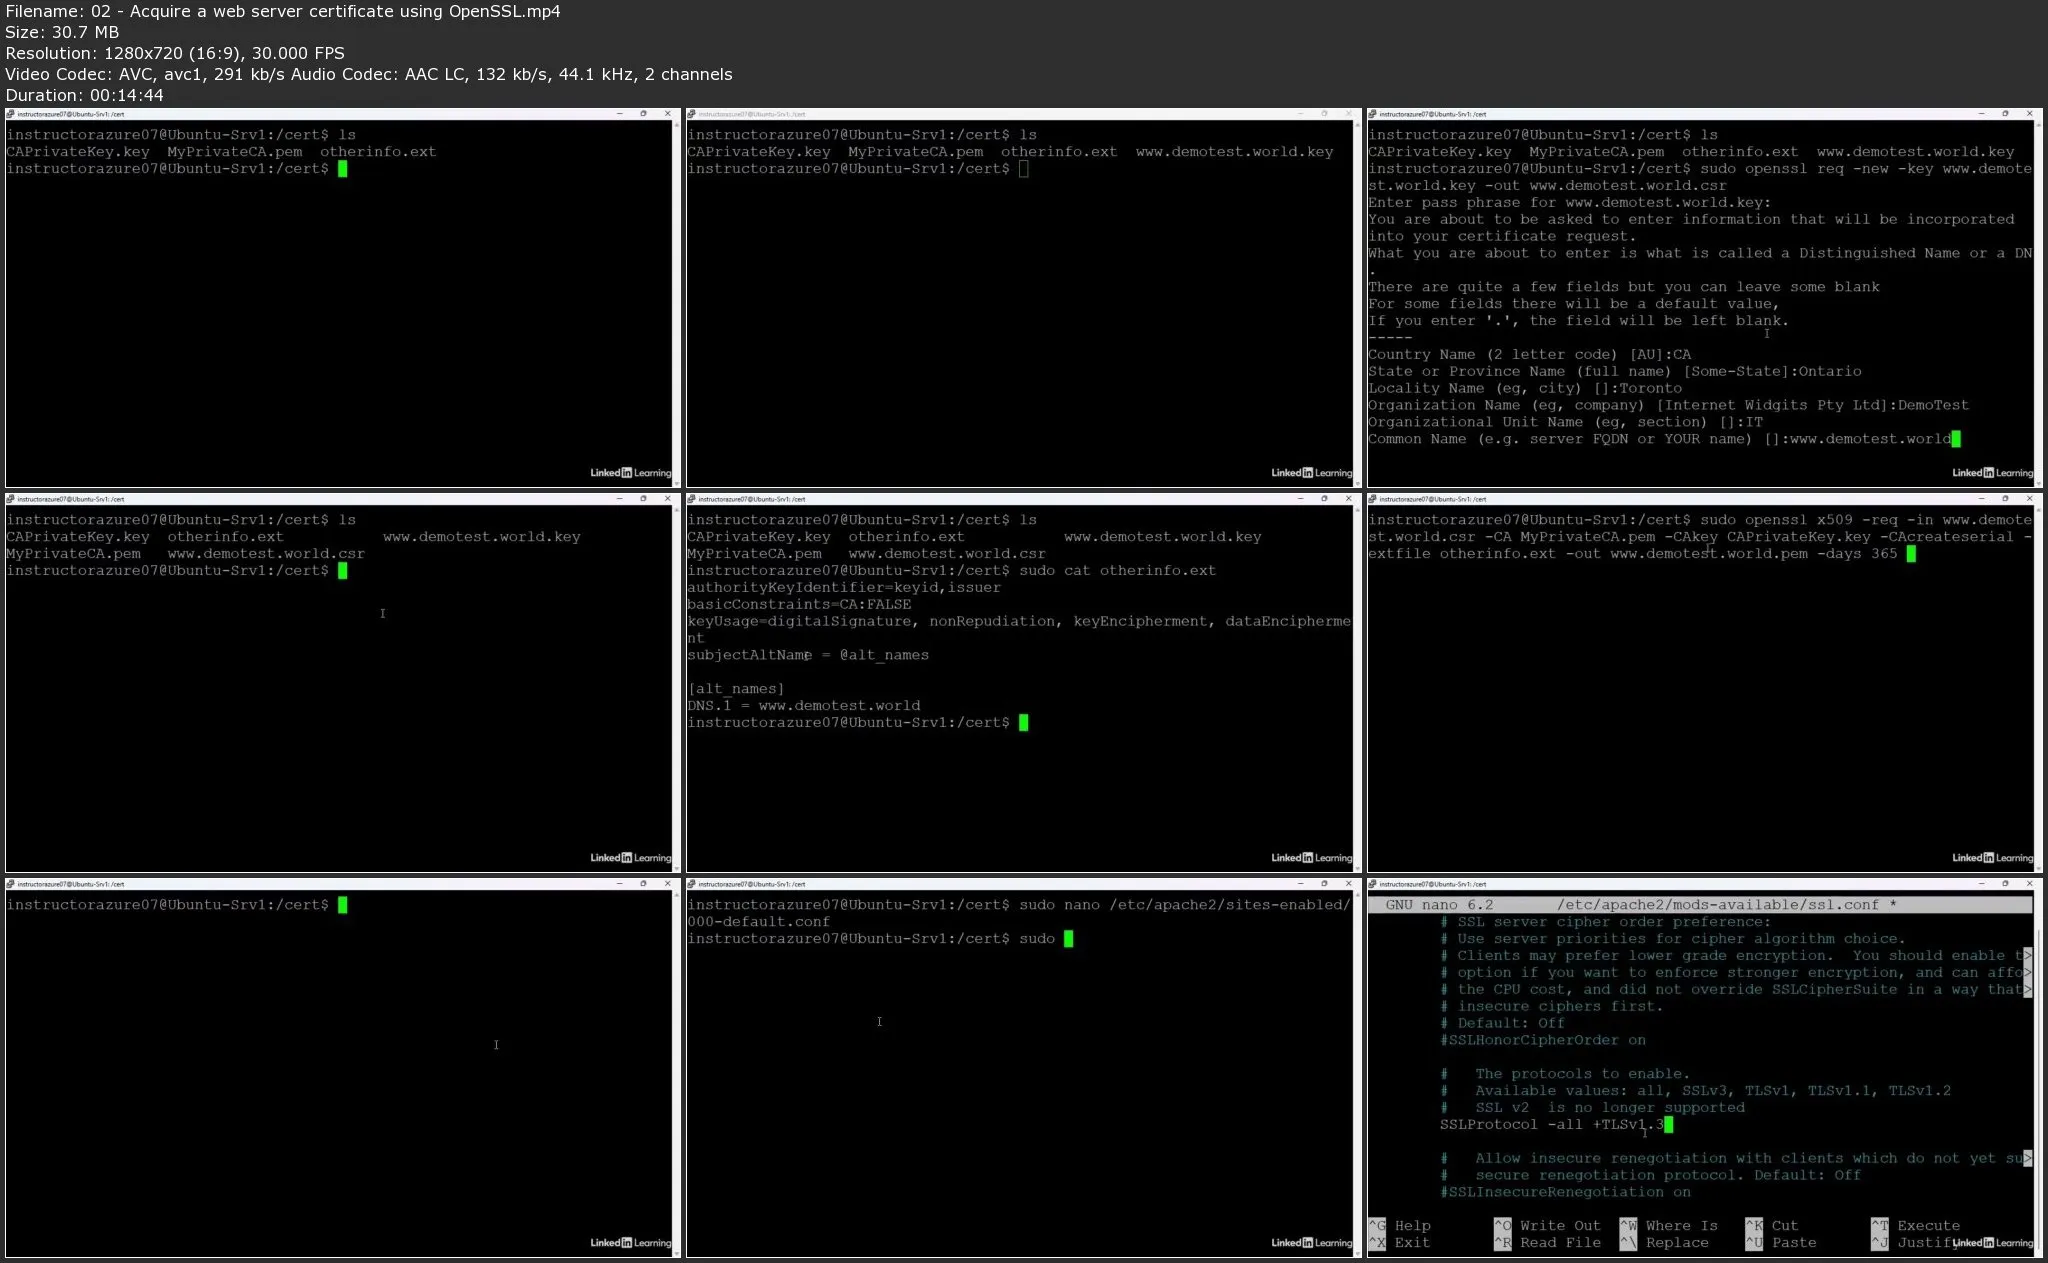Click ^U Paste in nano footer
This screenshot has height=1263, width=2048.
click(x=1780, y=1243)
